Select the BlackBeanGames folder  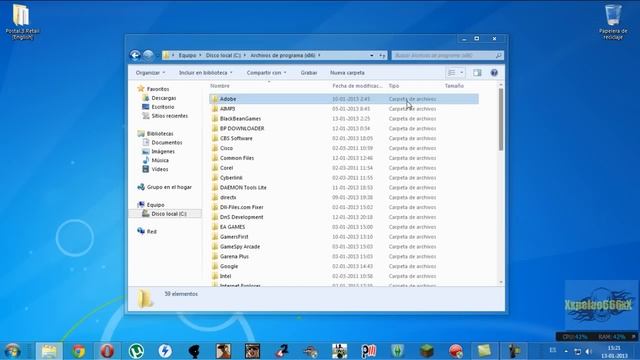point(240,119)
